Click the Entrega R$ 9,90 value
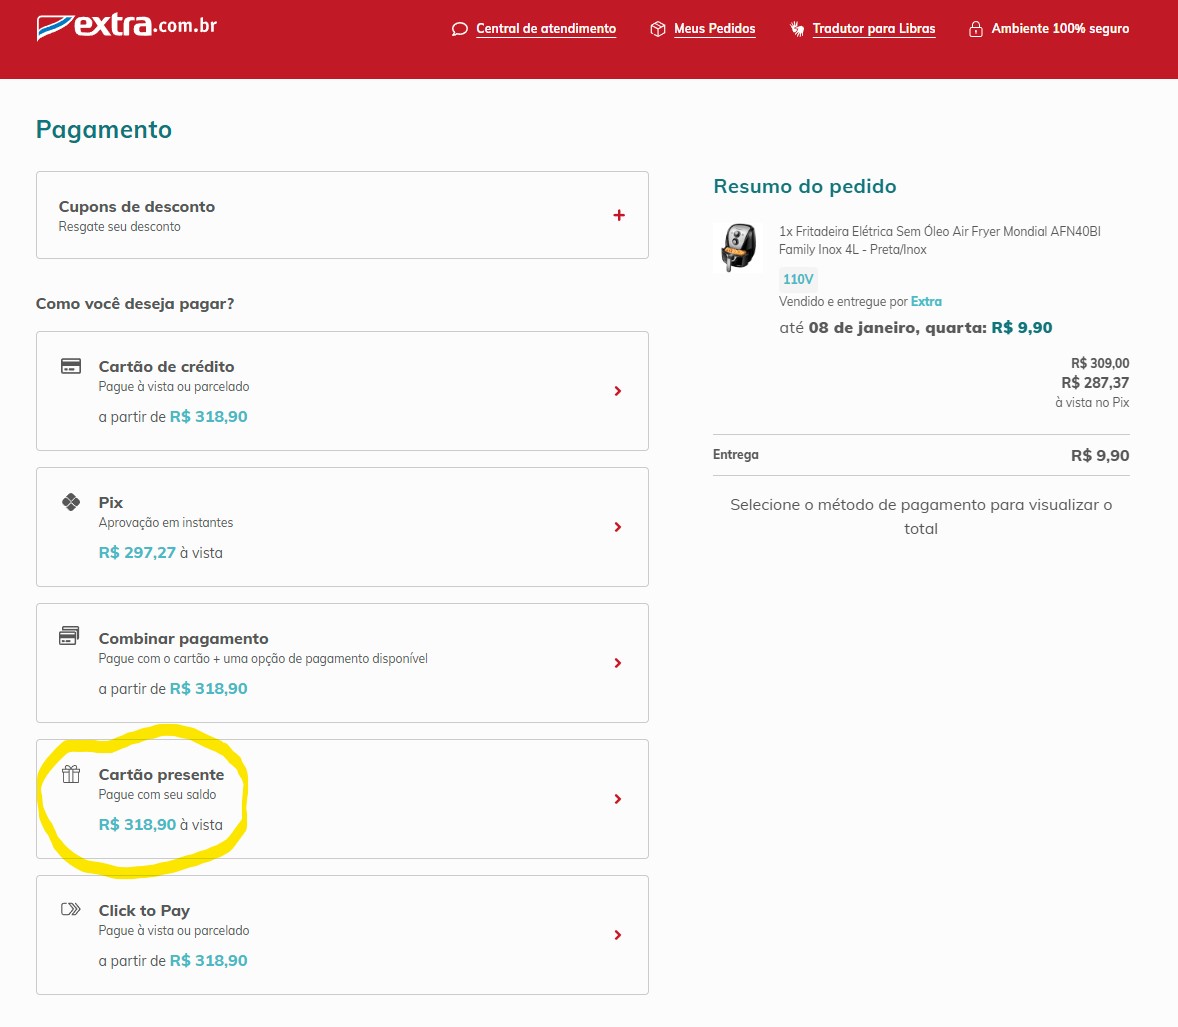This screenshot has height=1027, width=1178. 1099,455
